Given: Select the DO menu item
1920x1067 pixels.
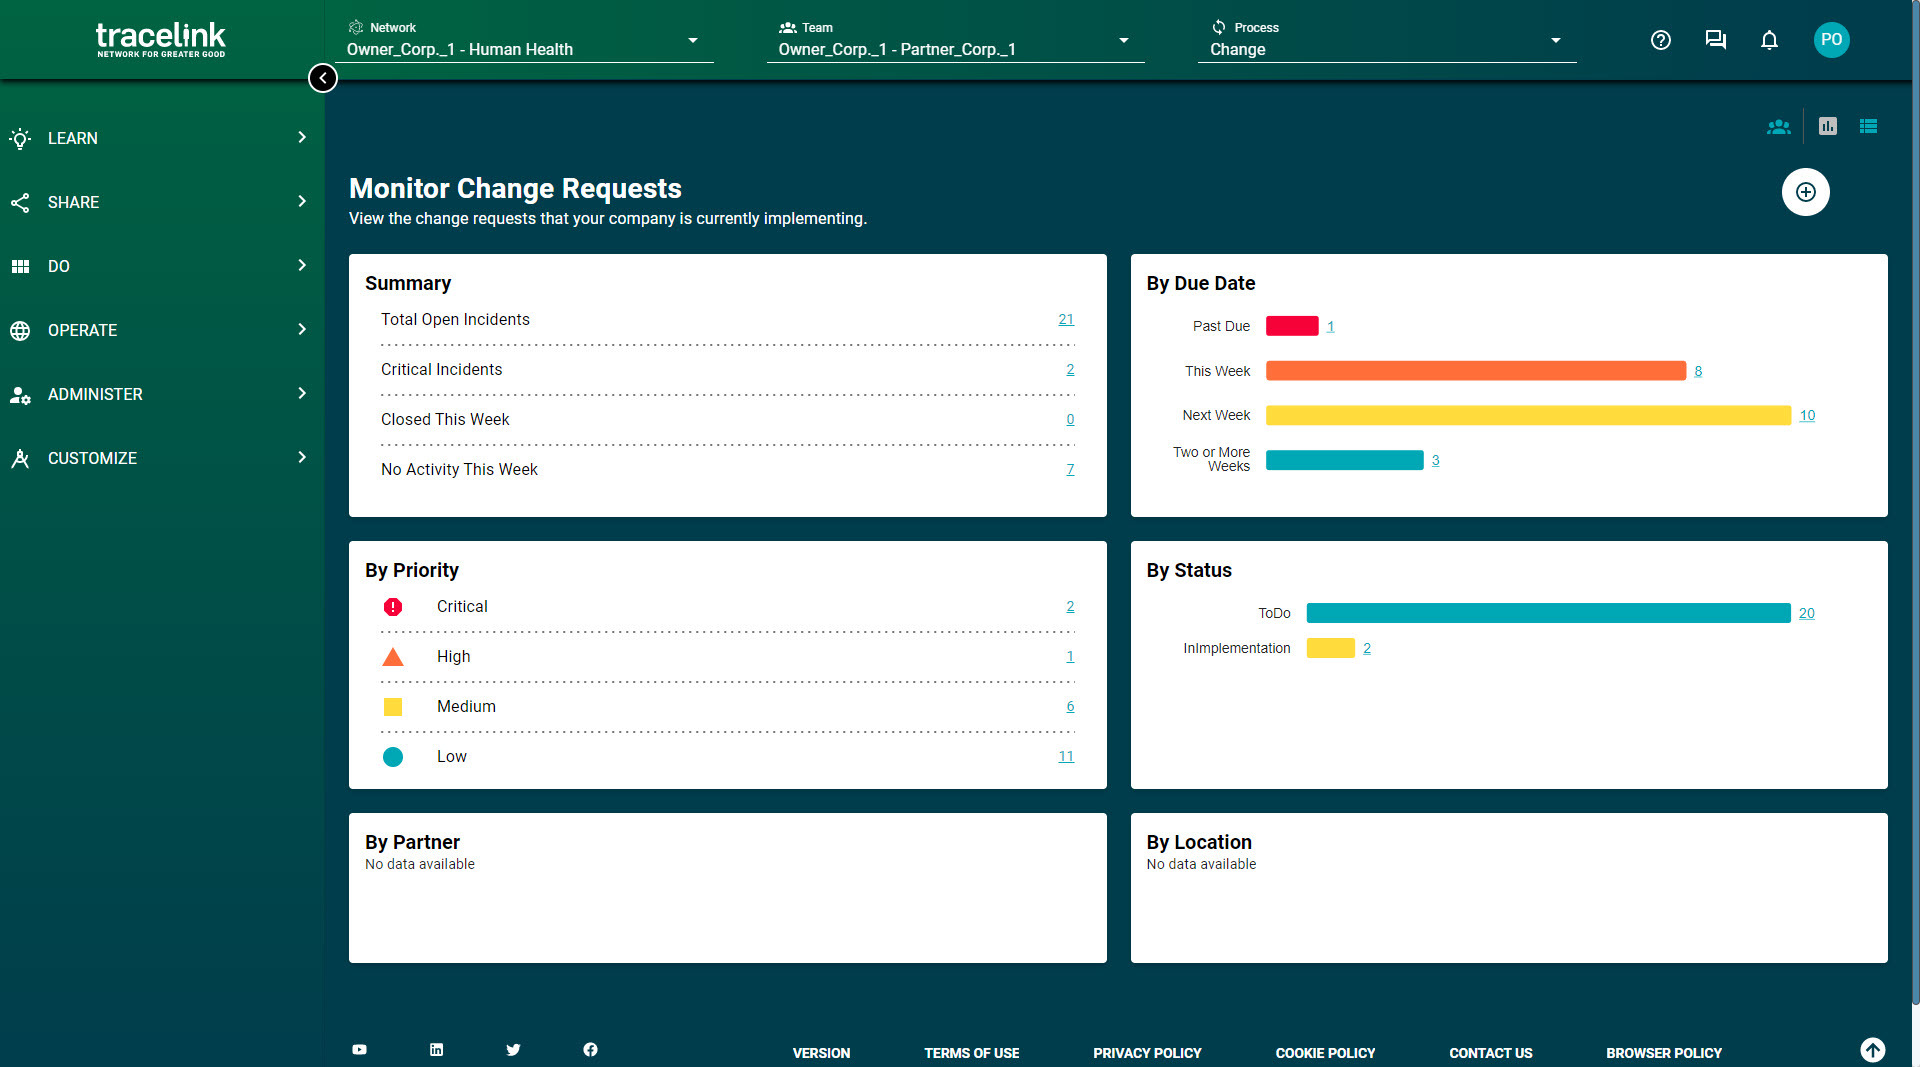Looking at the screenshot, I should pyautogui.click(x=160, y=266).
